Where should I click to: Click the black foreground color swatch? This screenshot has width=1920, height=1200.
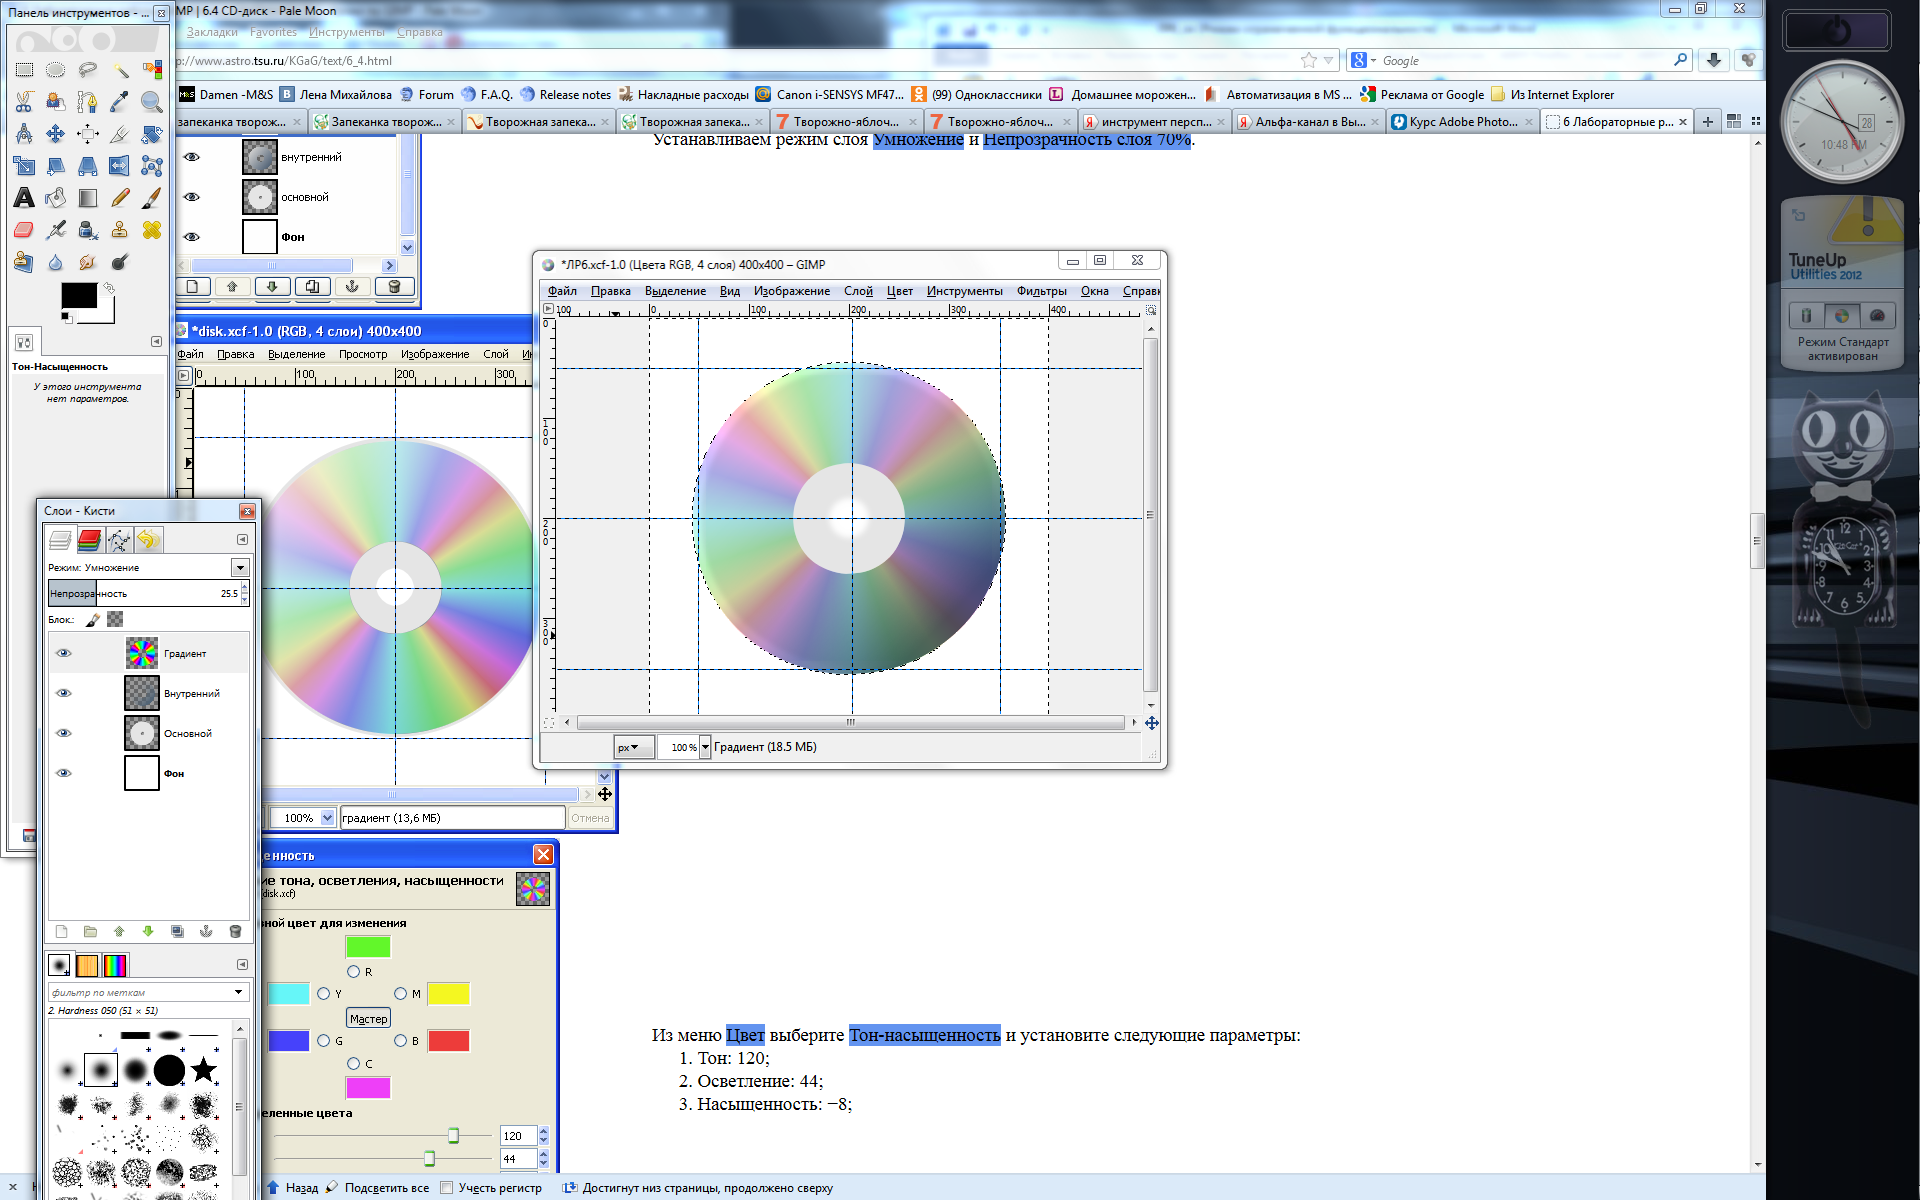click(x=79, y=295)
